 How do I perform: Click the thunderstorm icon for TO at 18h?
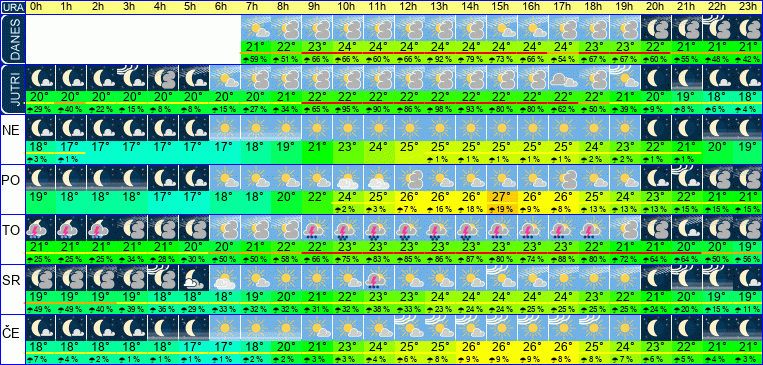(594, 228)
